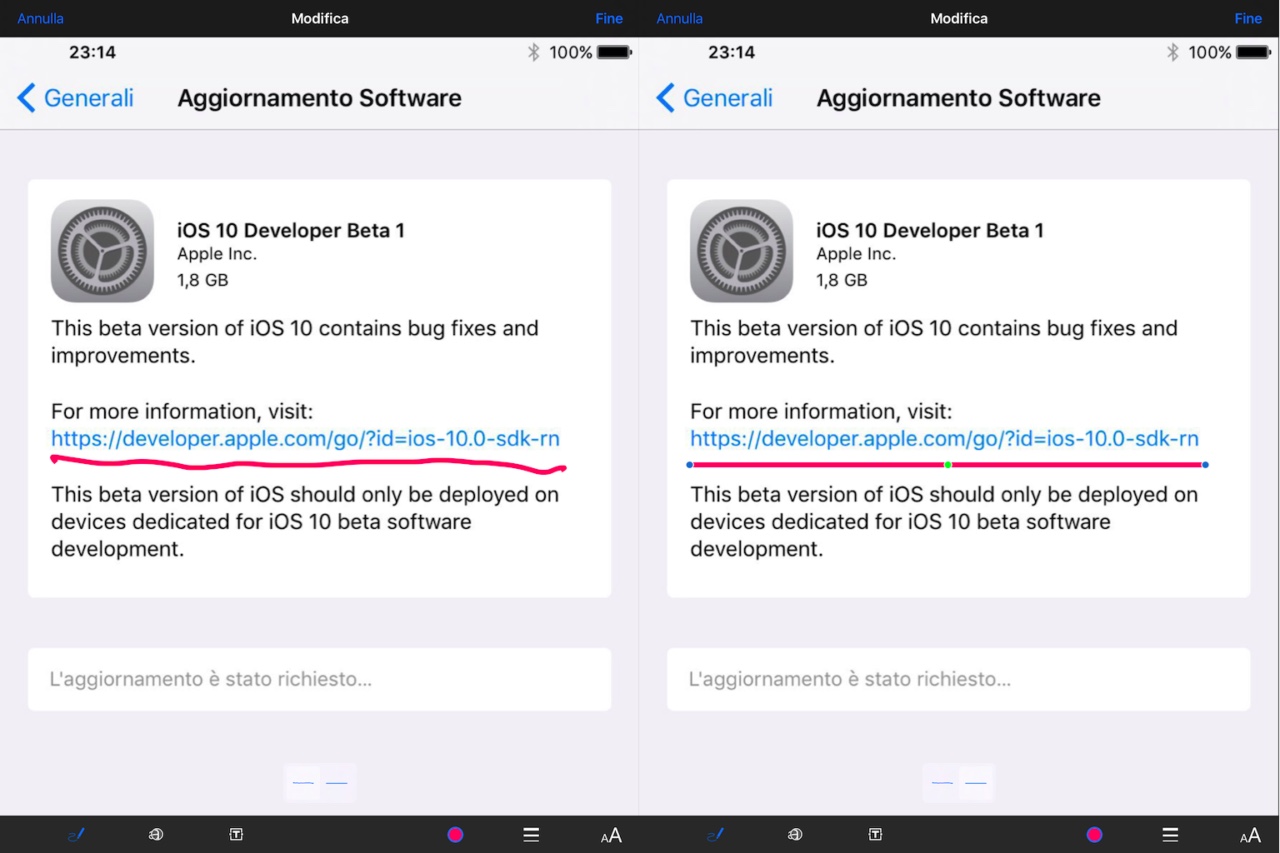The height and width of the screenshot is (853, 1280).
Task: Click "L'aggiornamento è stato richiesto…" in left screenshot
Action: pos(211,679)
